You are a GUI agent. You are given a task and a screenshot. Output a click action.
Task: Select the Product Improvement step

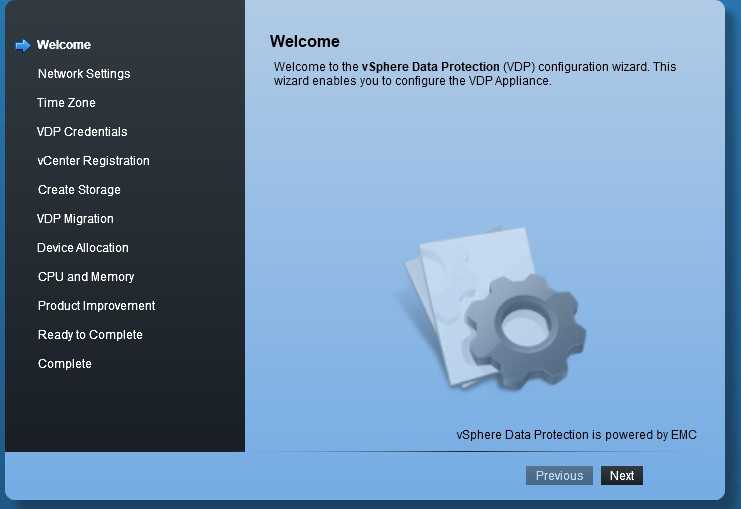click(x=96, y=306)
